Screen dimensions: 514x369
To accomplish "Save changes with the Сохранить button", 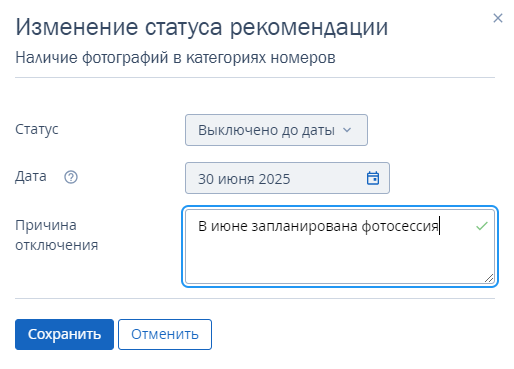I will click(x=64, y=334).
